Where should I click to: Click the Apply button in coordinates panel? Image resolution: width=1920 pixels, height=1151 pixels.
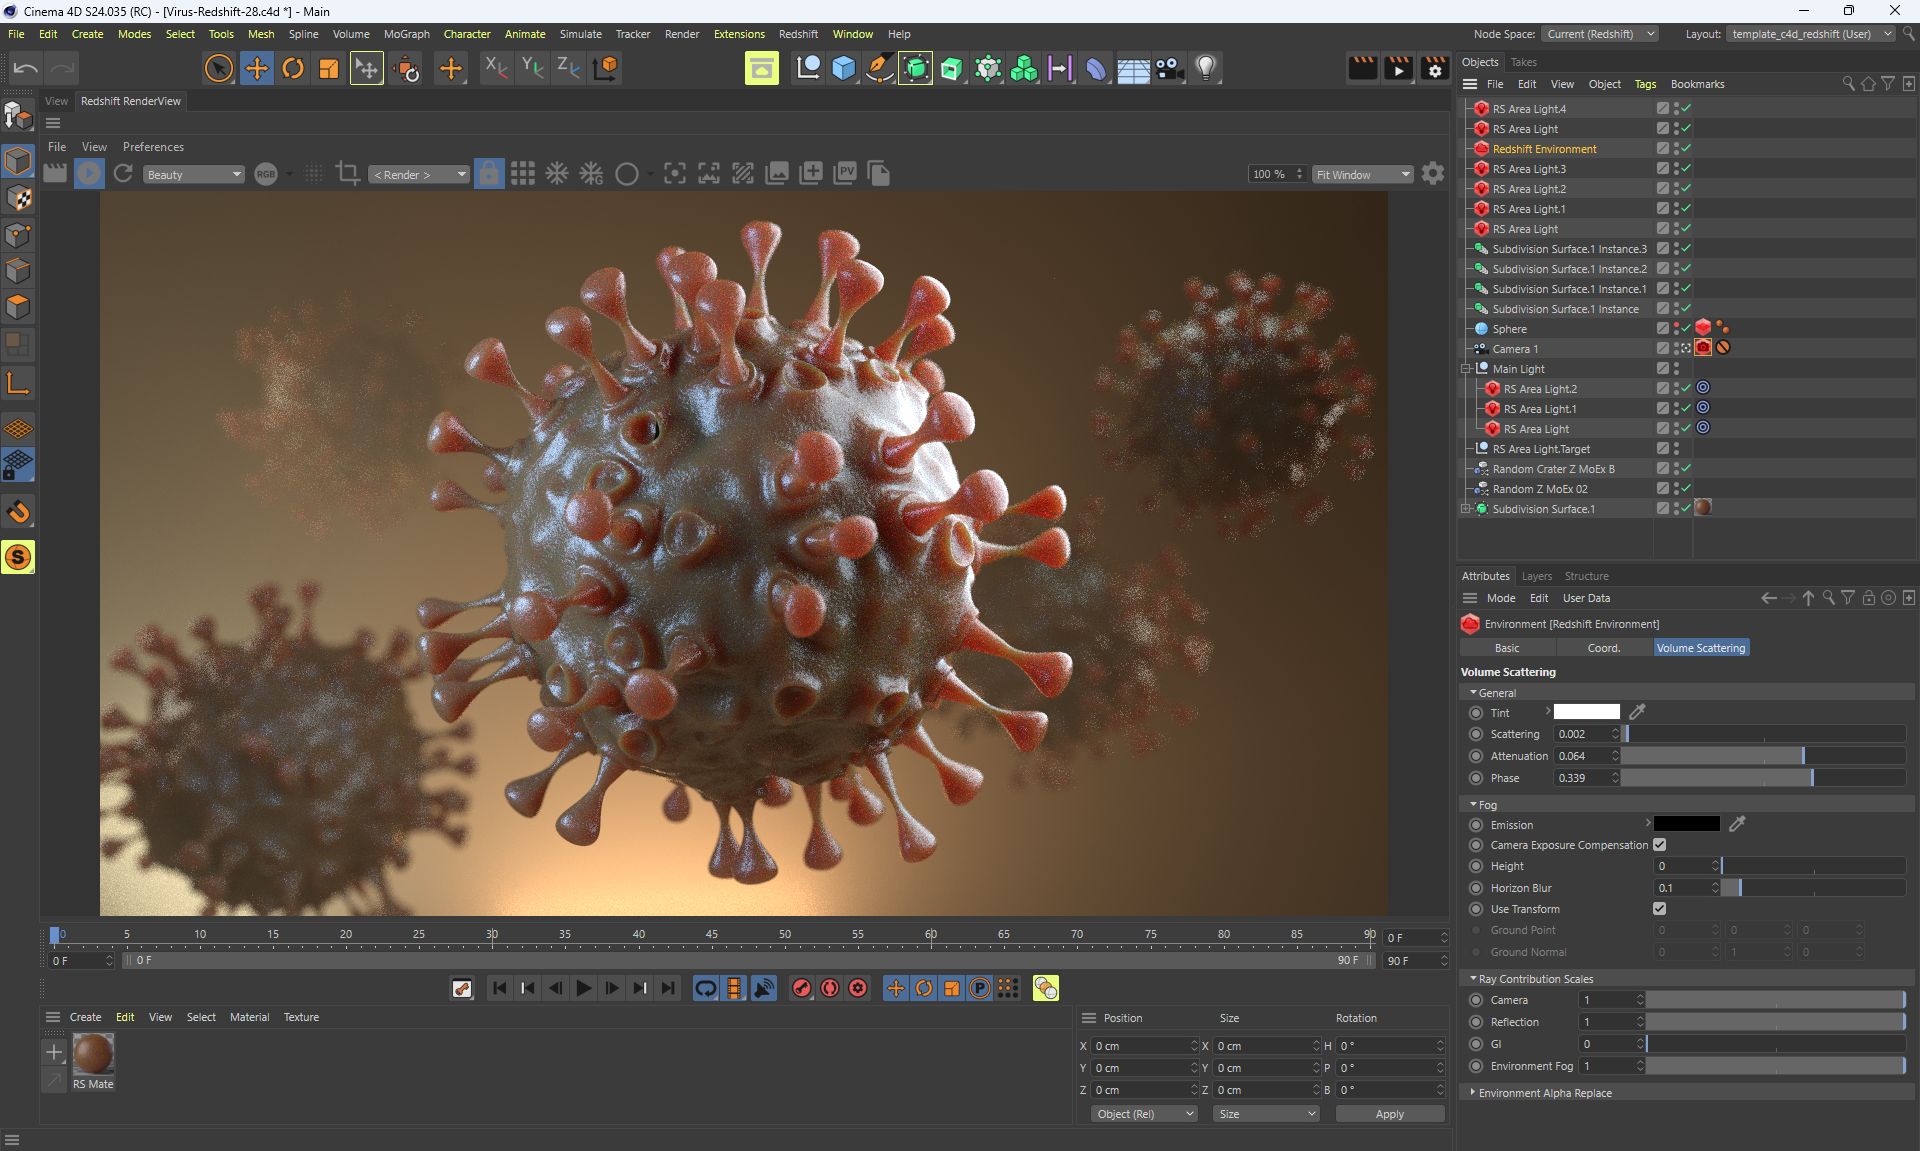(1389, 1114)
